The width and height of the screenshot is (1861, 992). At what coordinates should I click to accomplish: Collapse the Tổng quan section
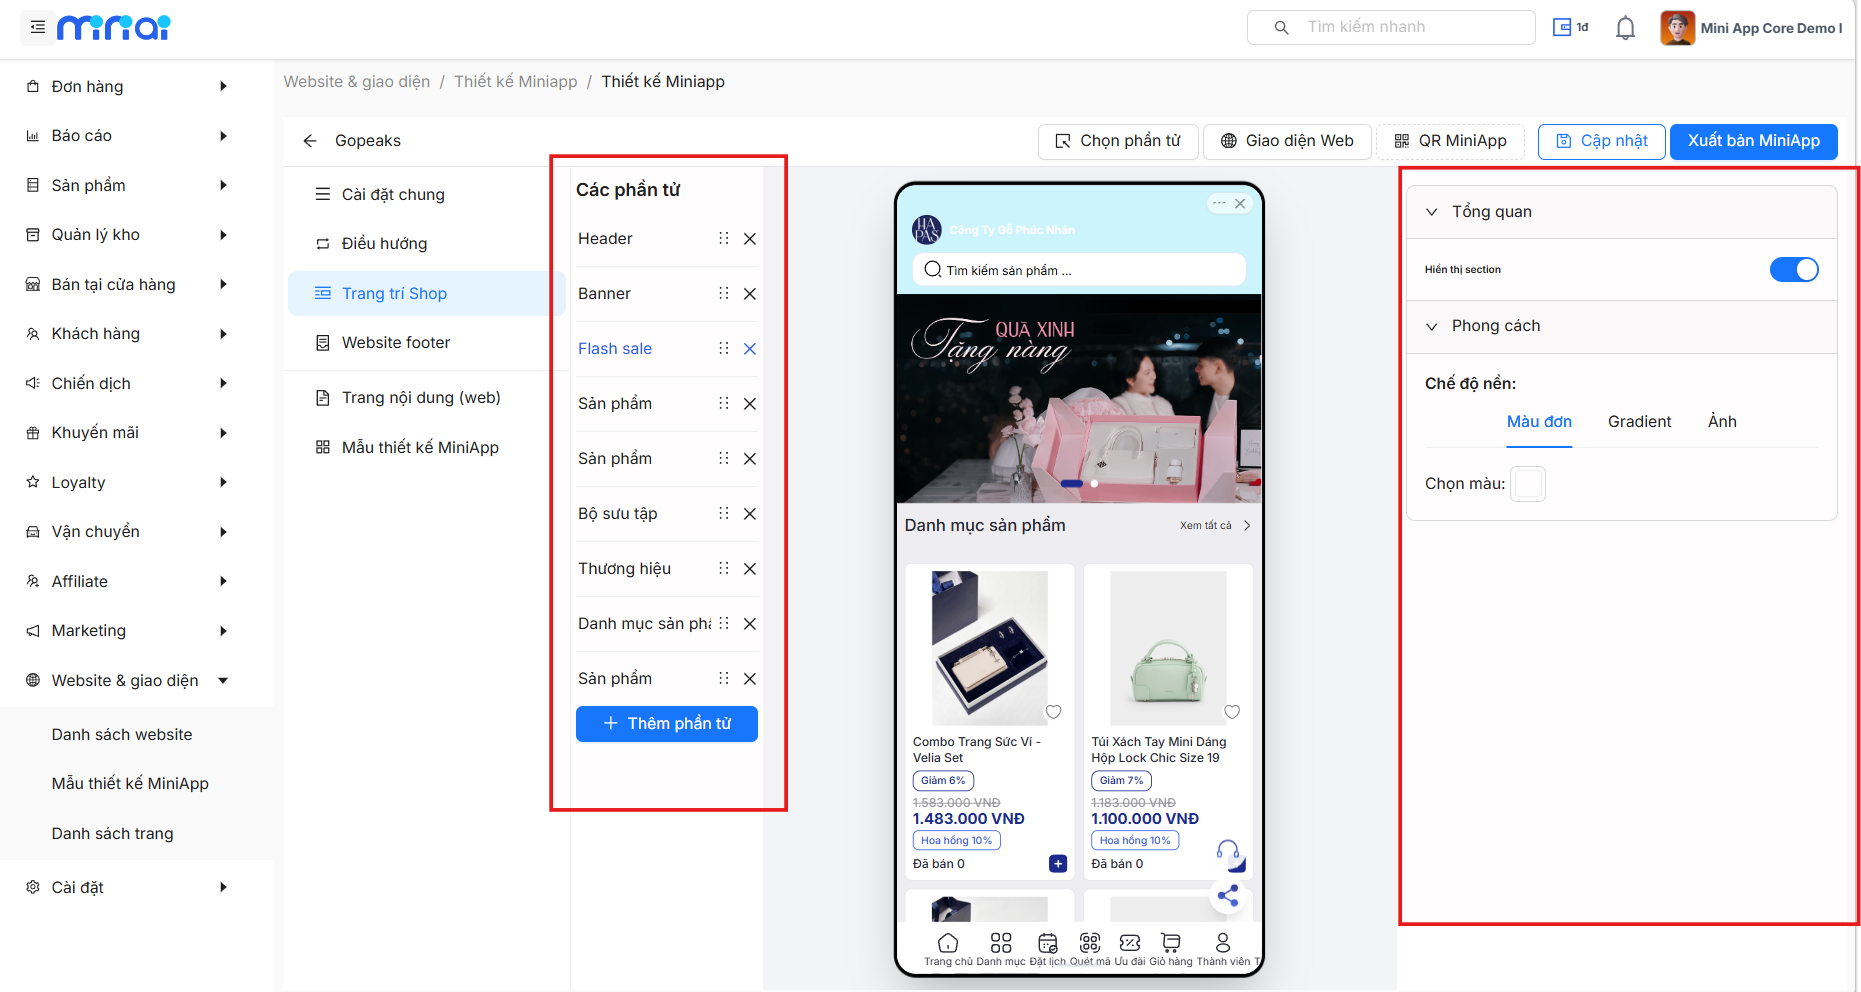coord(1432,212)
